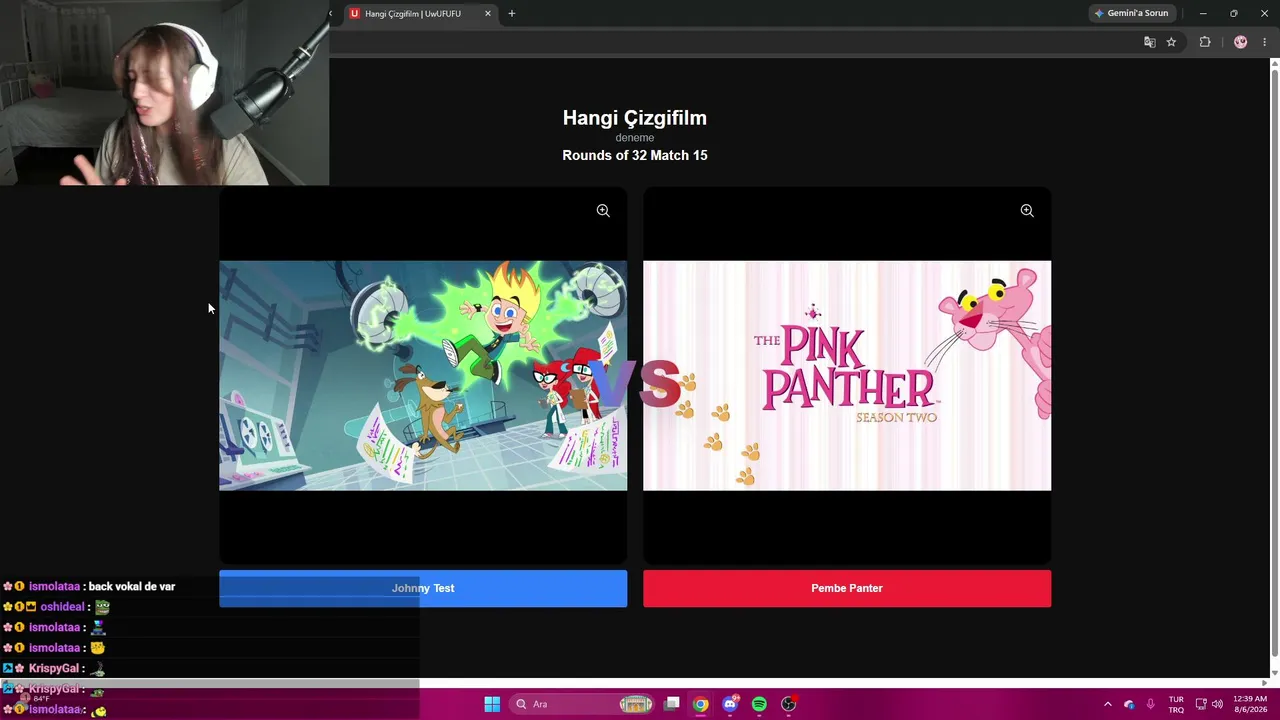Open the clock showing 12:39 AM
The height and width of the screenshot is (720, 1280).
coord(1250,704)
